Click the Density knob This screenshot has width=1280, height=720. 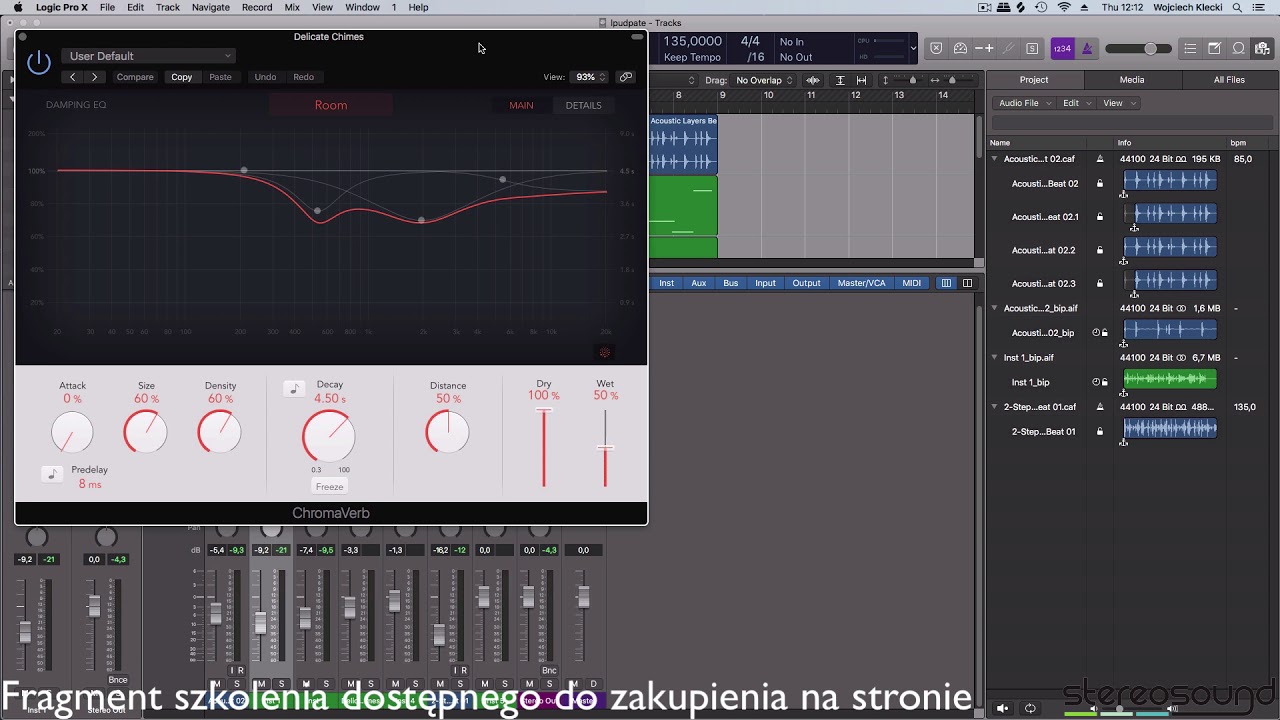(x=220, y=433)
